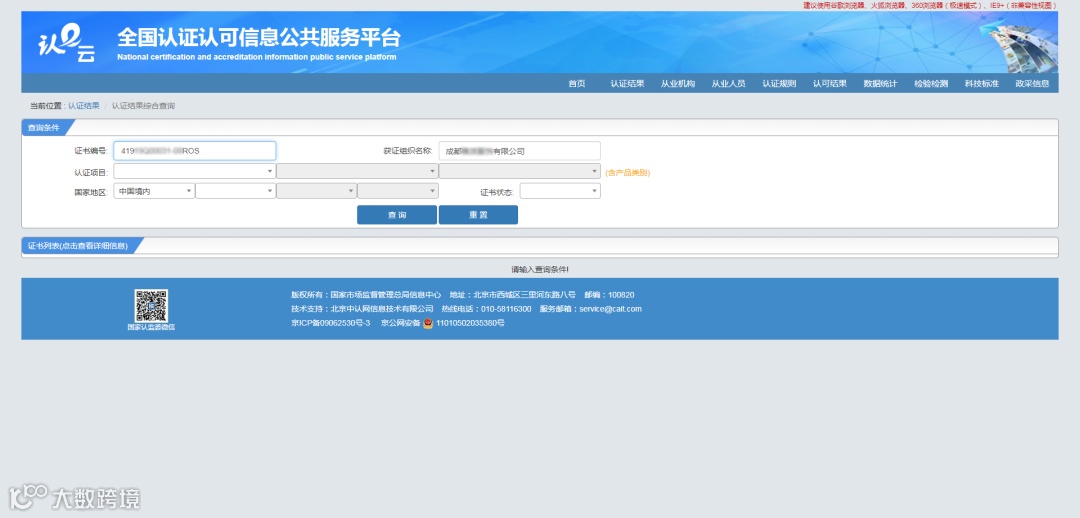This screenshot has height=518, width=1080.
Task: Click the 热线电话 010-58116300 text
Action: (486, 309)
